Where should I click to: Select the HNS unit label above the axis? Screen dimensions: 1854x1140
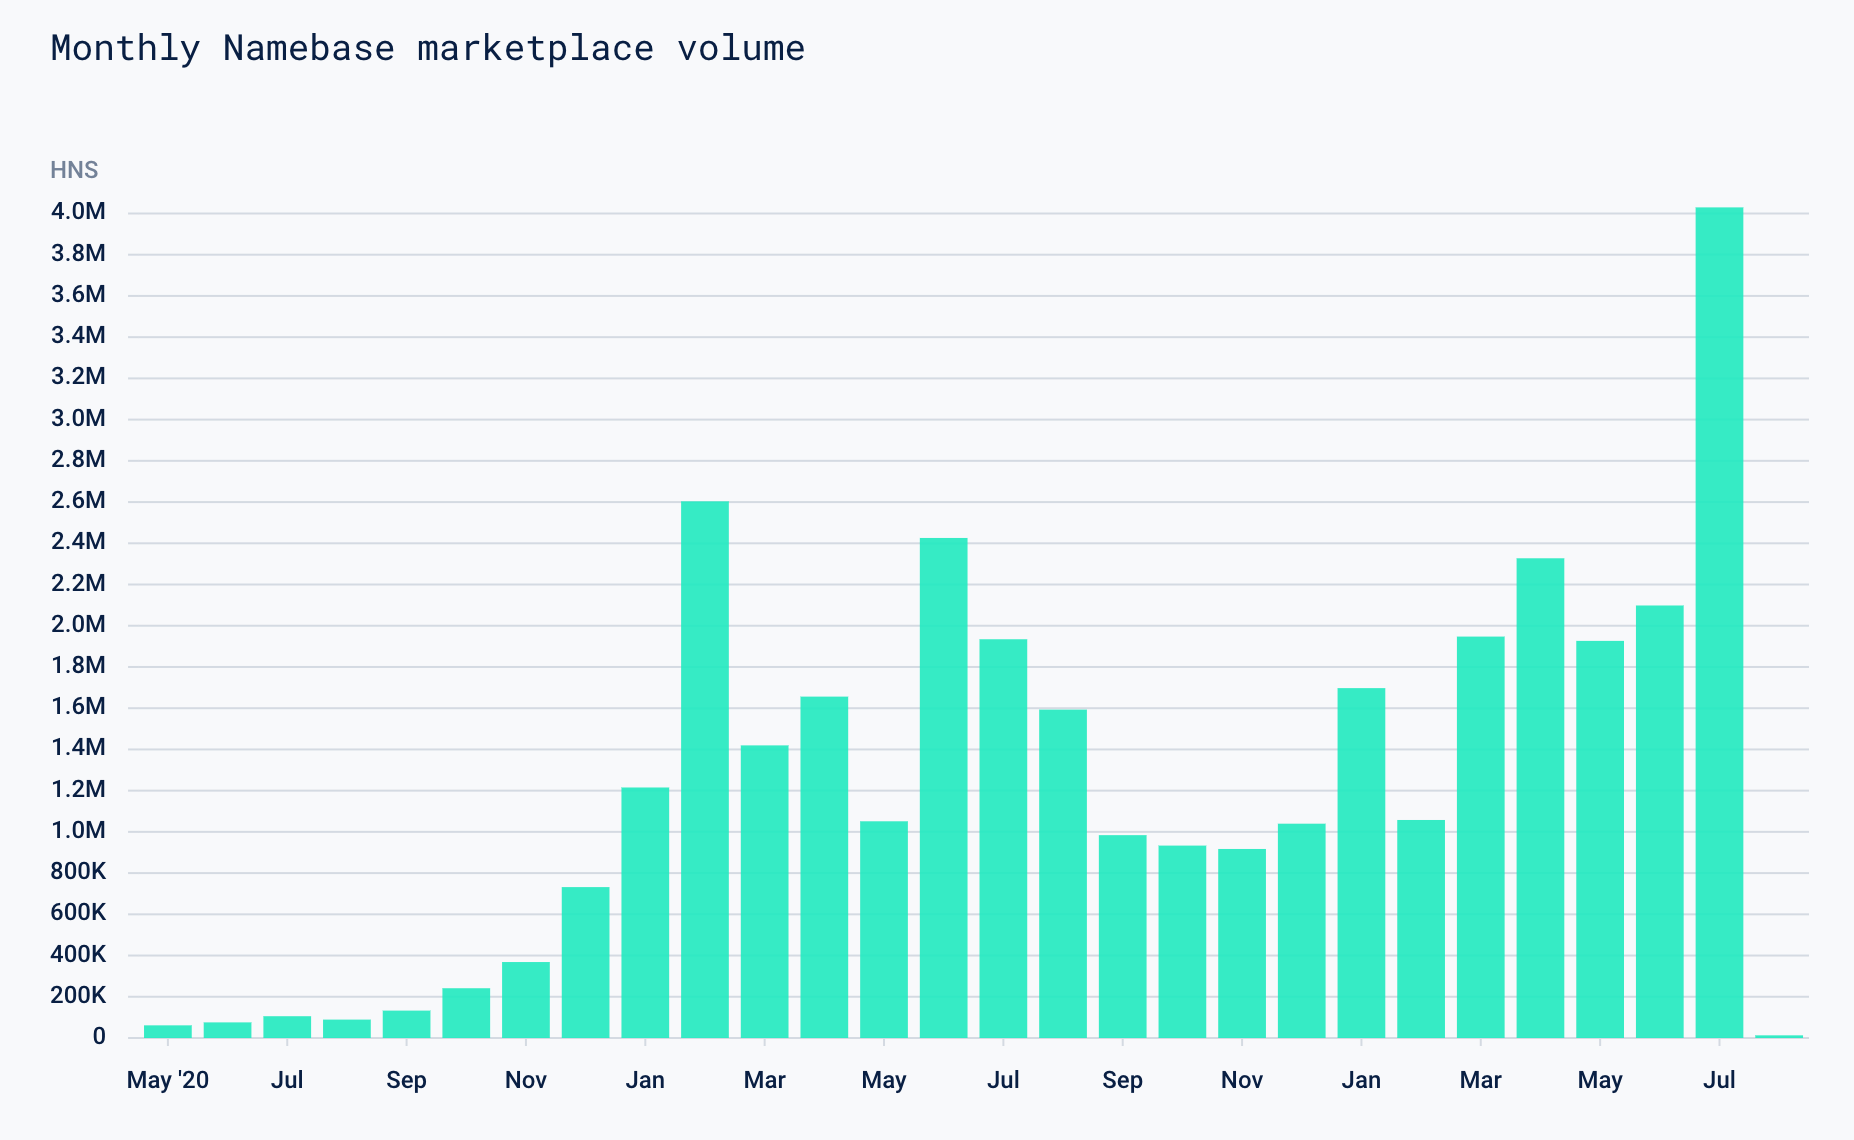(x=74, y=170)
